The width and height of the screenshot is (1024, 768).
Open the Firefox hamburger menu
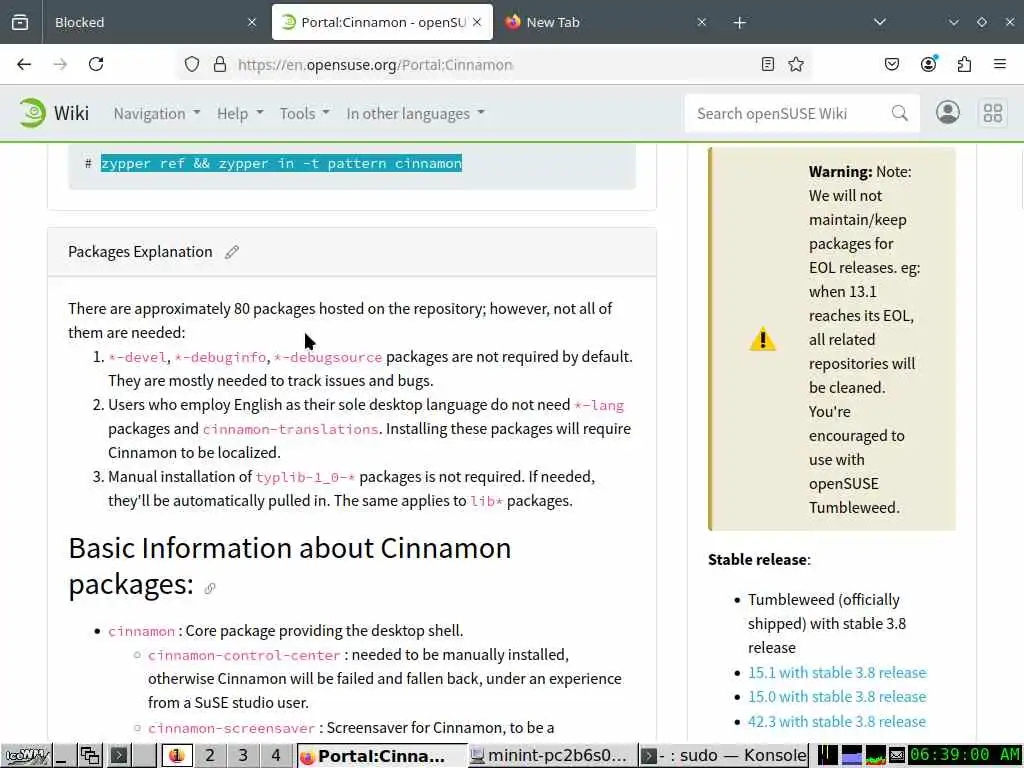(1000, 64)
